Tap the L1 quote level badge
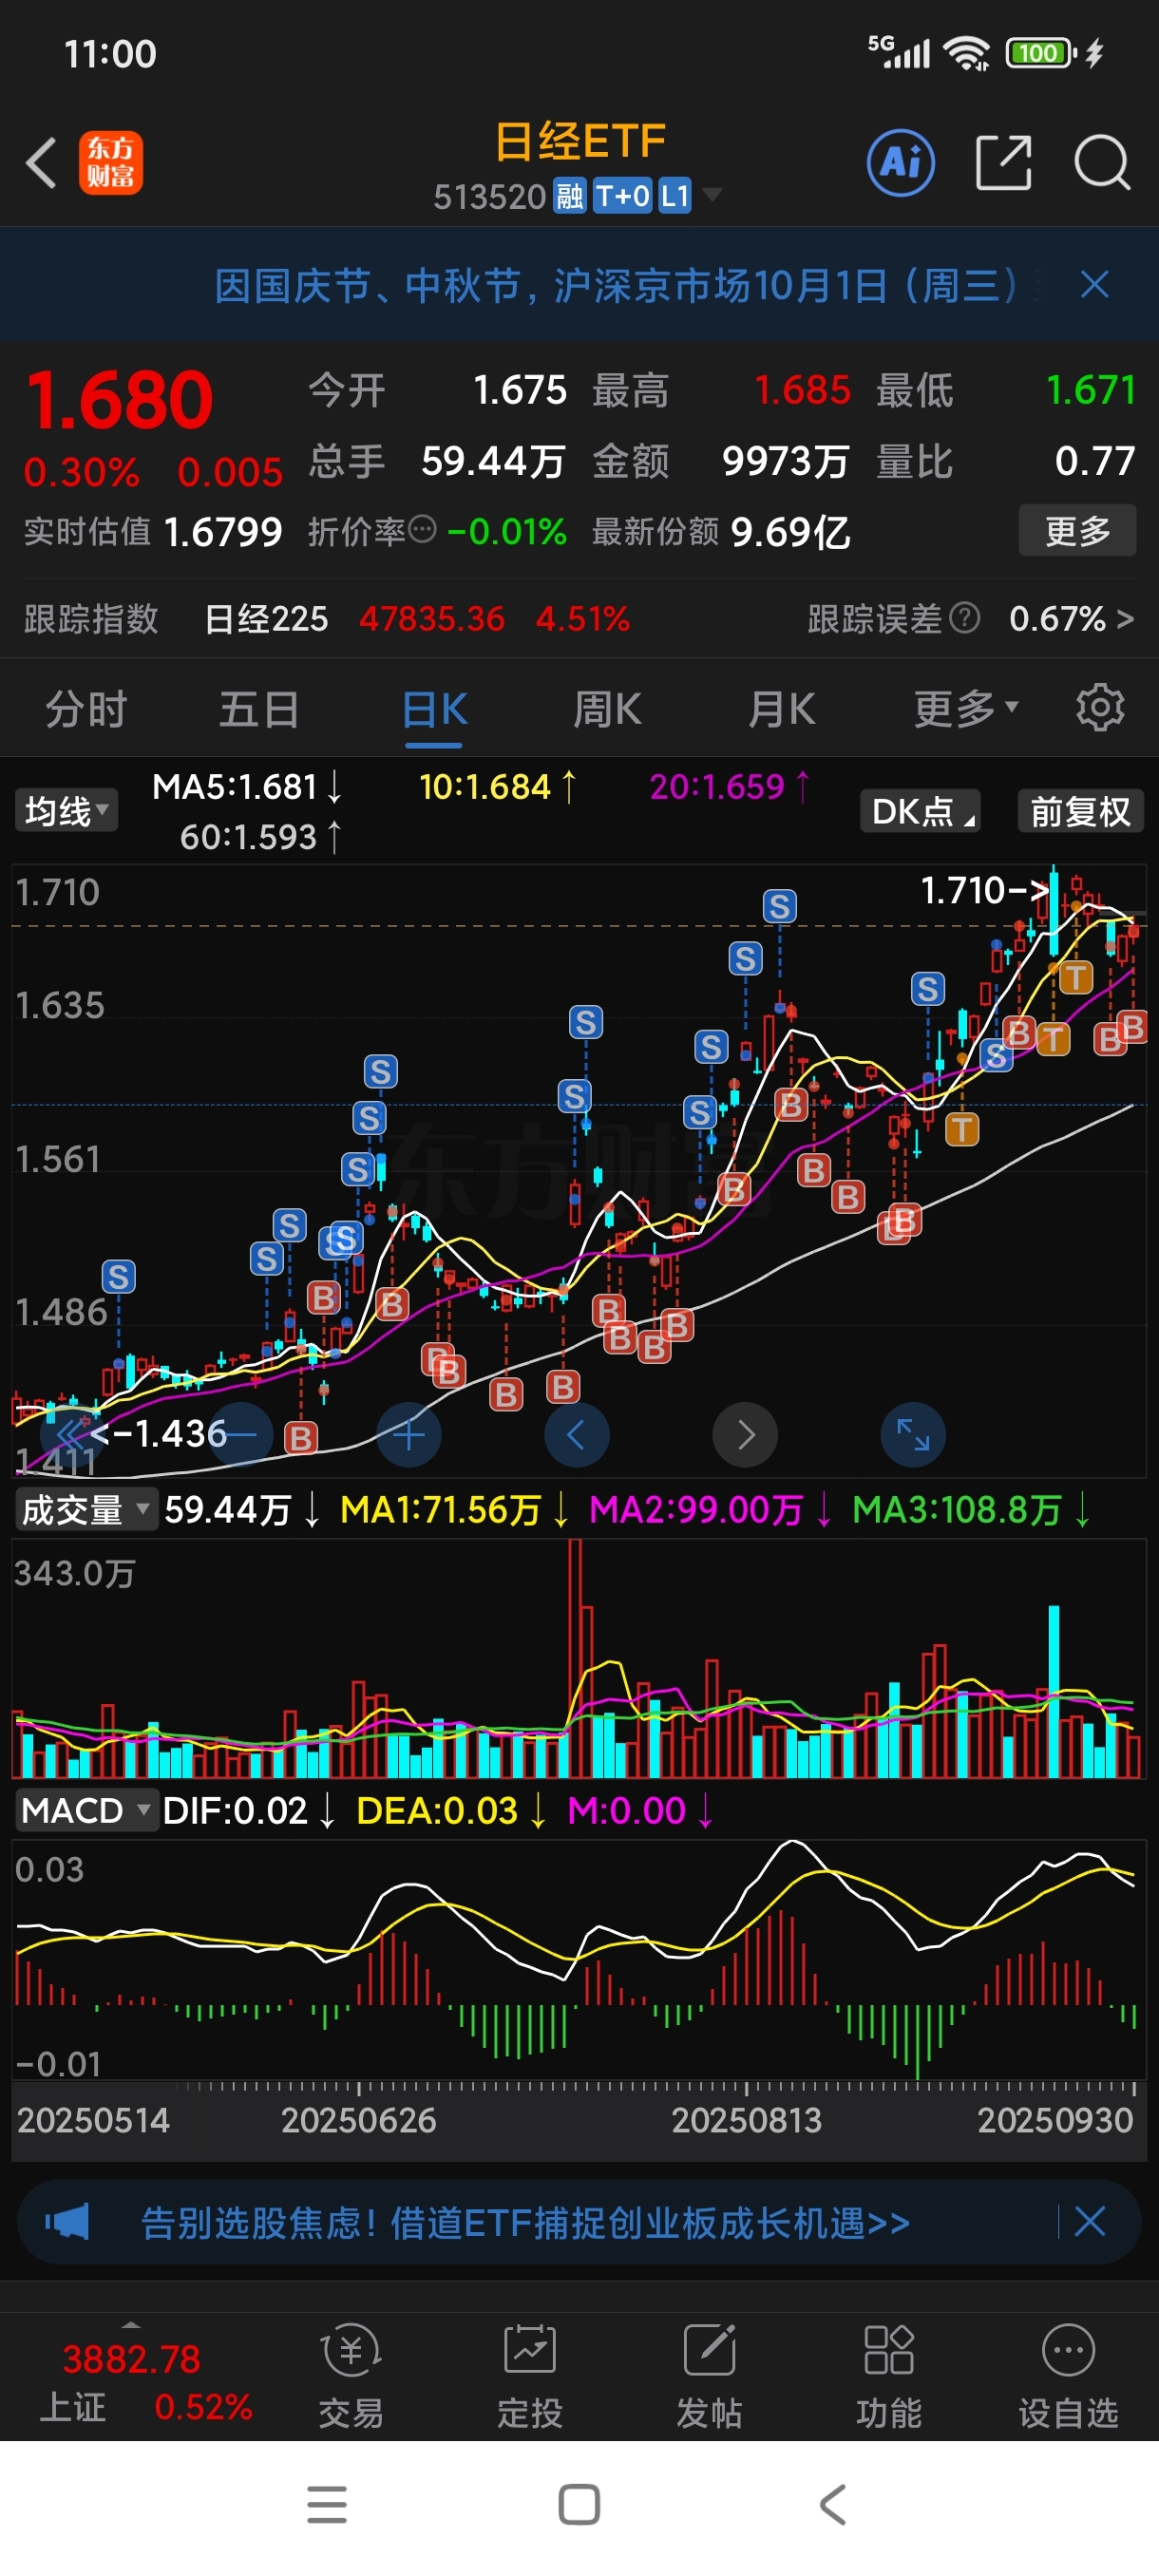Viewport: 1159px width, 2576px height. (x=675, y=196)
